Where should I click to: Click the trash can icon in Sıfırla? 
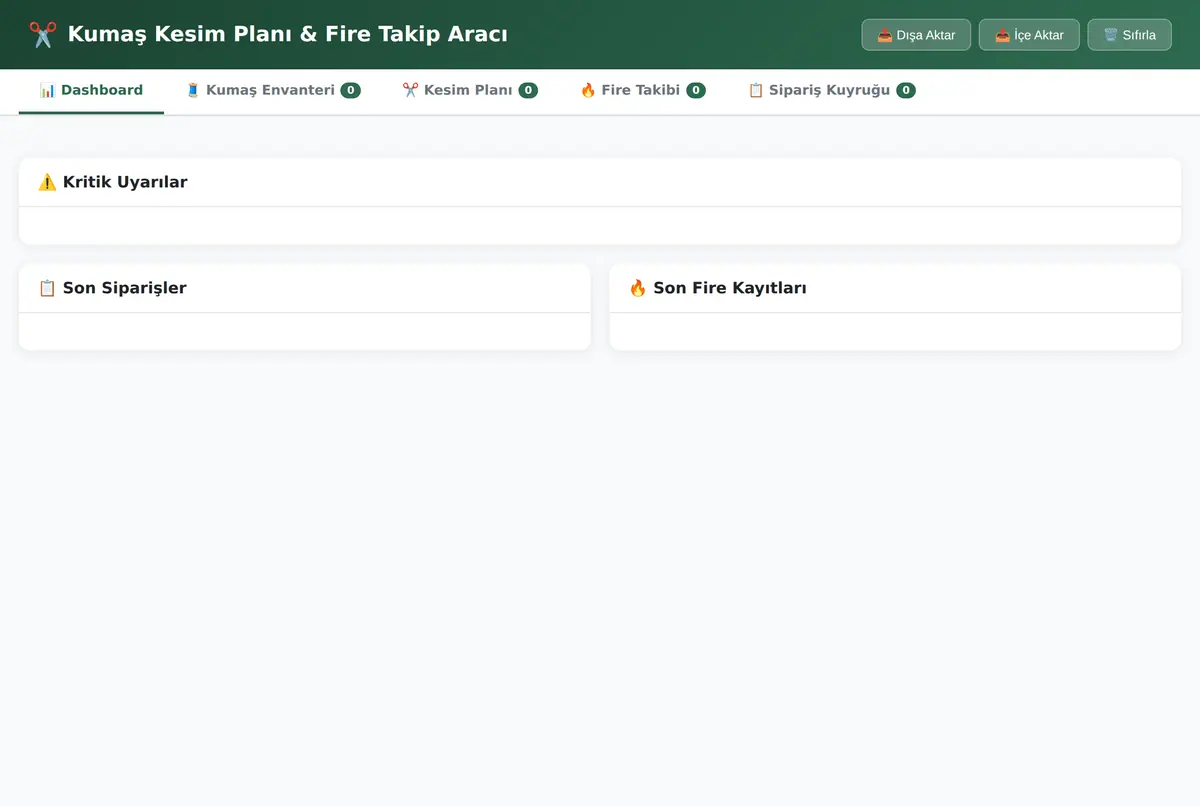1111,35
